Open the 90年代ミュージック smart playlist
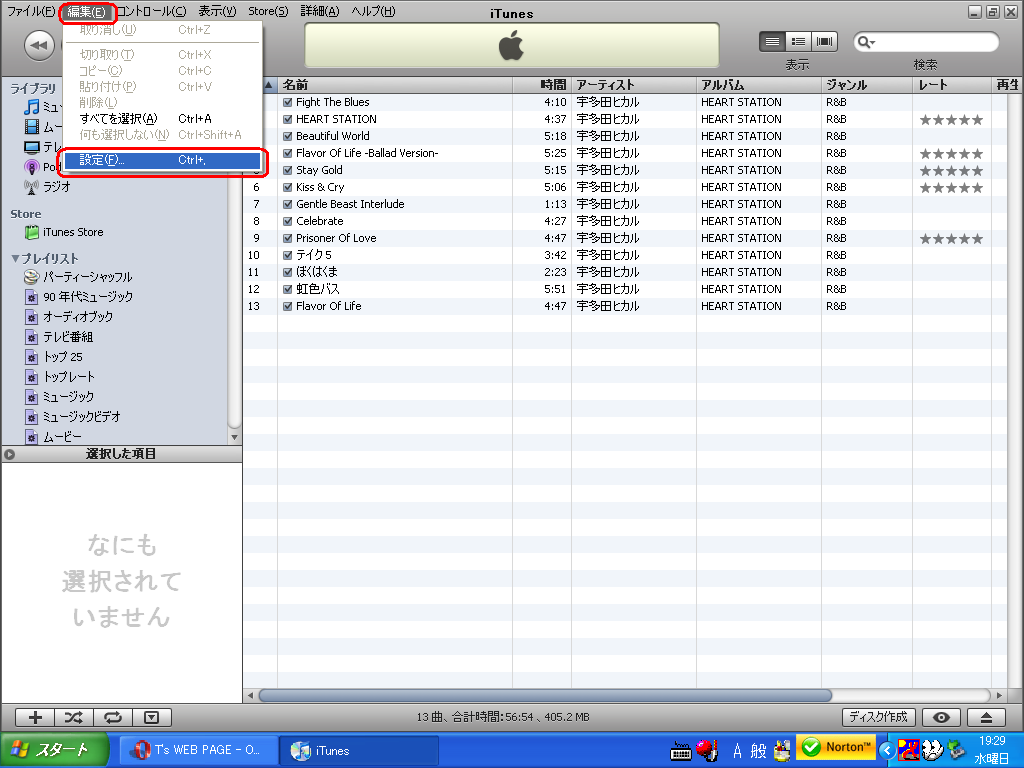This screenshot has height=768, width=1024. coord(78,297)
